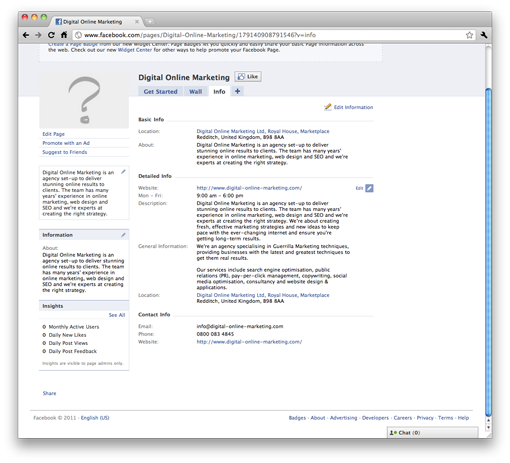
Task: Click the Daily New Likes insight row
Action: click(64, 335)
